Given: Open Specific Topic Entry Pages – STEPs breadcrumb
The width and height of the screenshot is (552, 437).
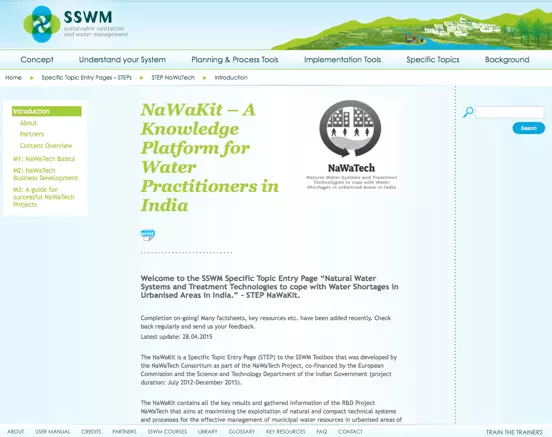Looking at the screenshot, I should point(87,77).
